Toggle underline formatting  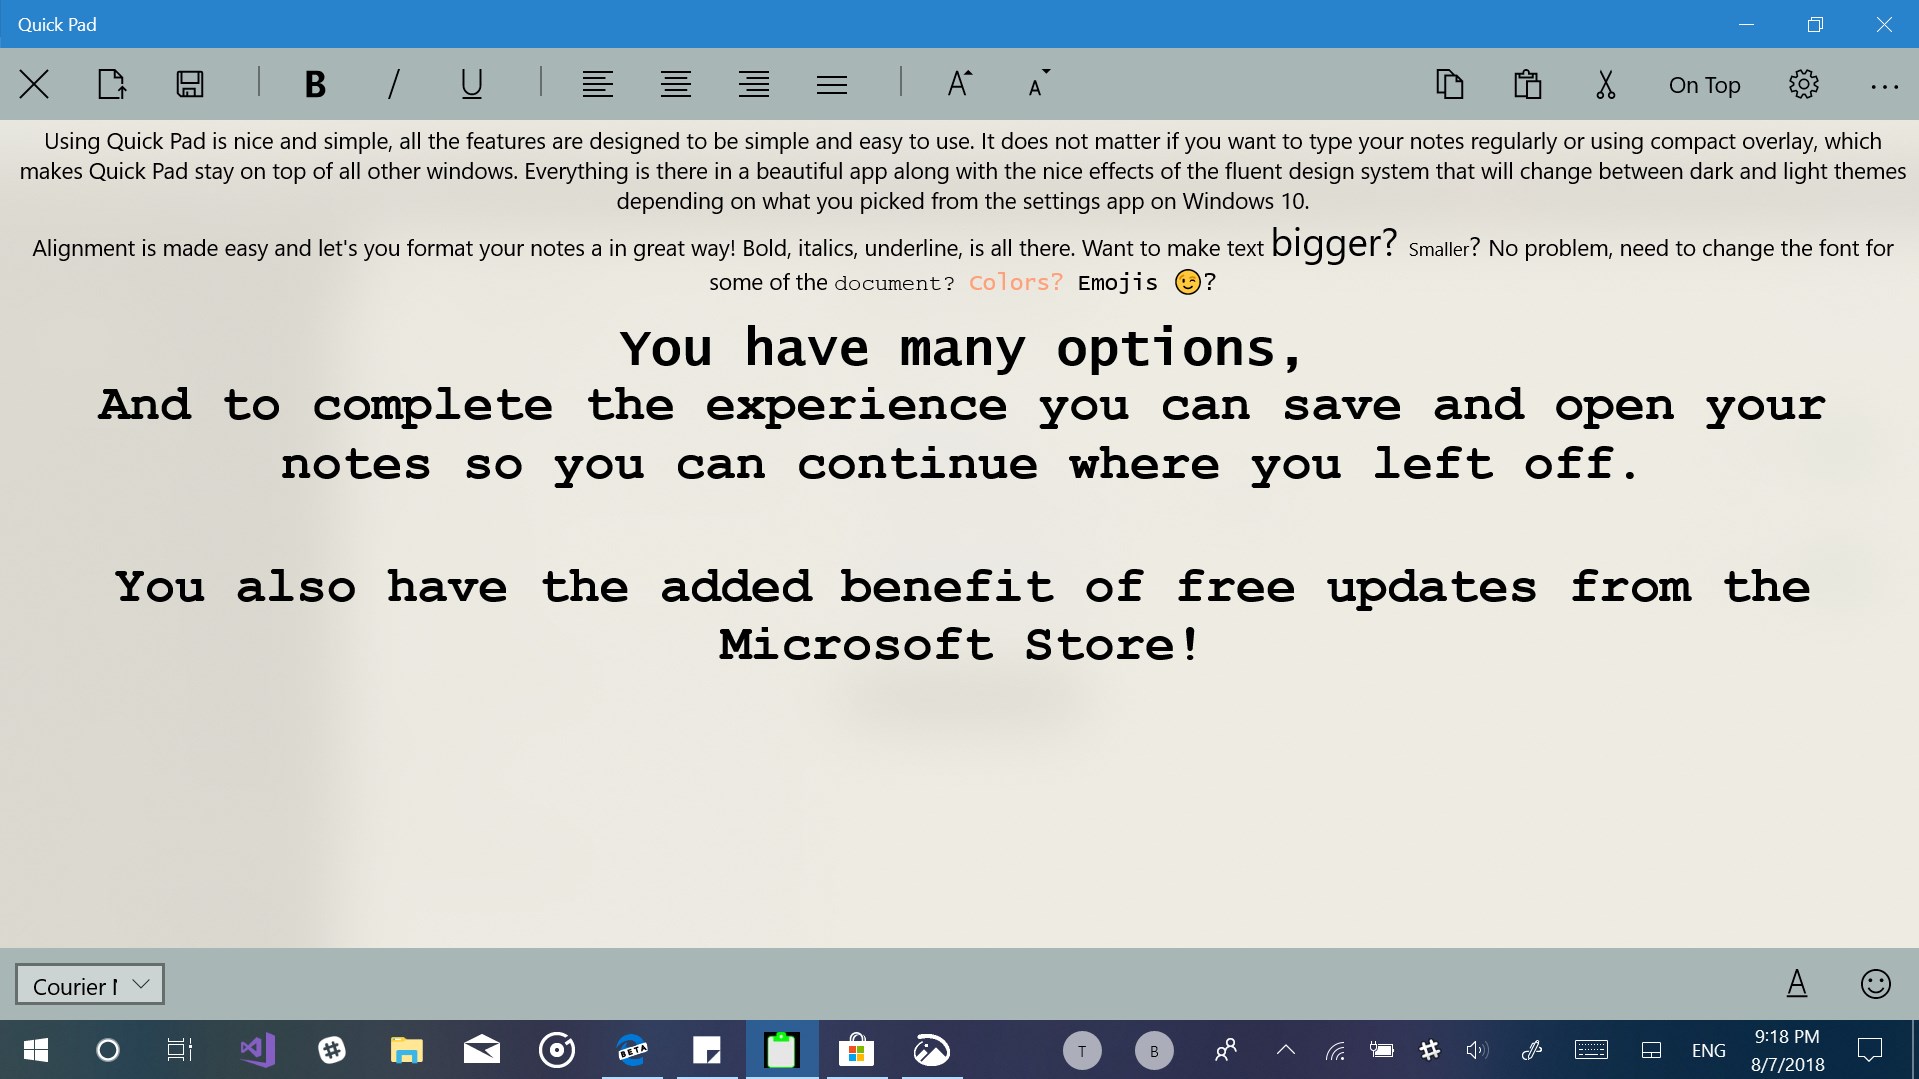point(471,85)
